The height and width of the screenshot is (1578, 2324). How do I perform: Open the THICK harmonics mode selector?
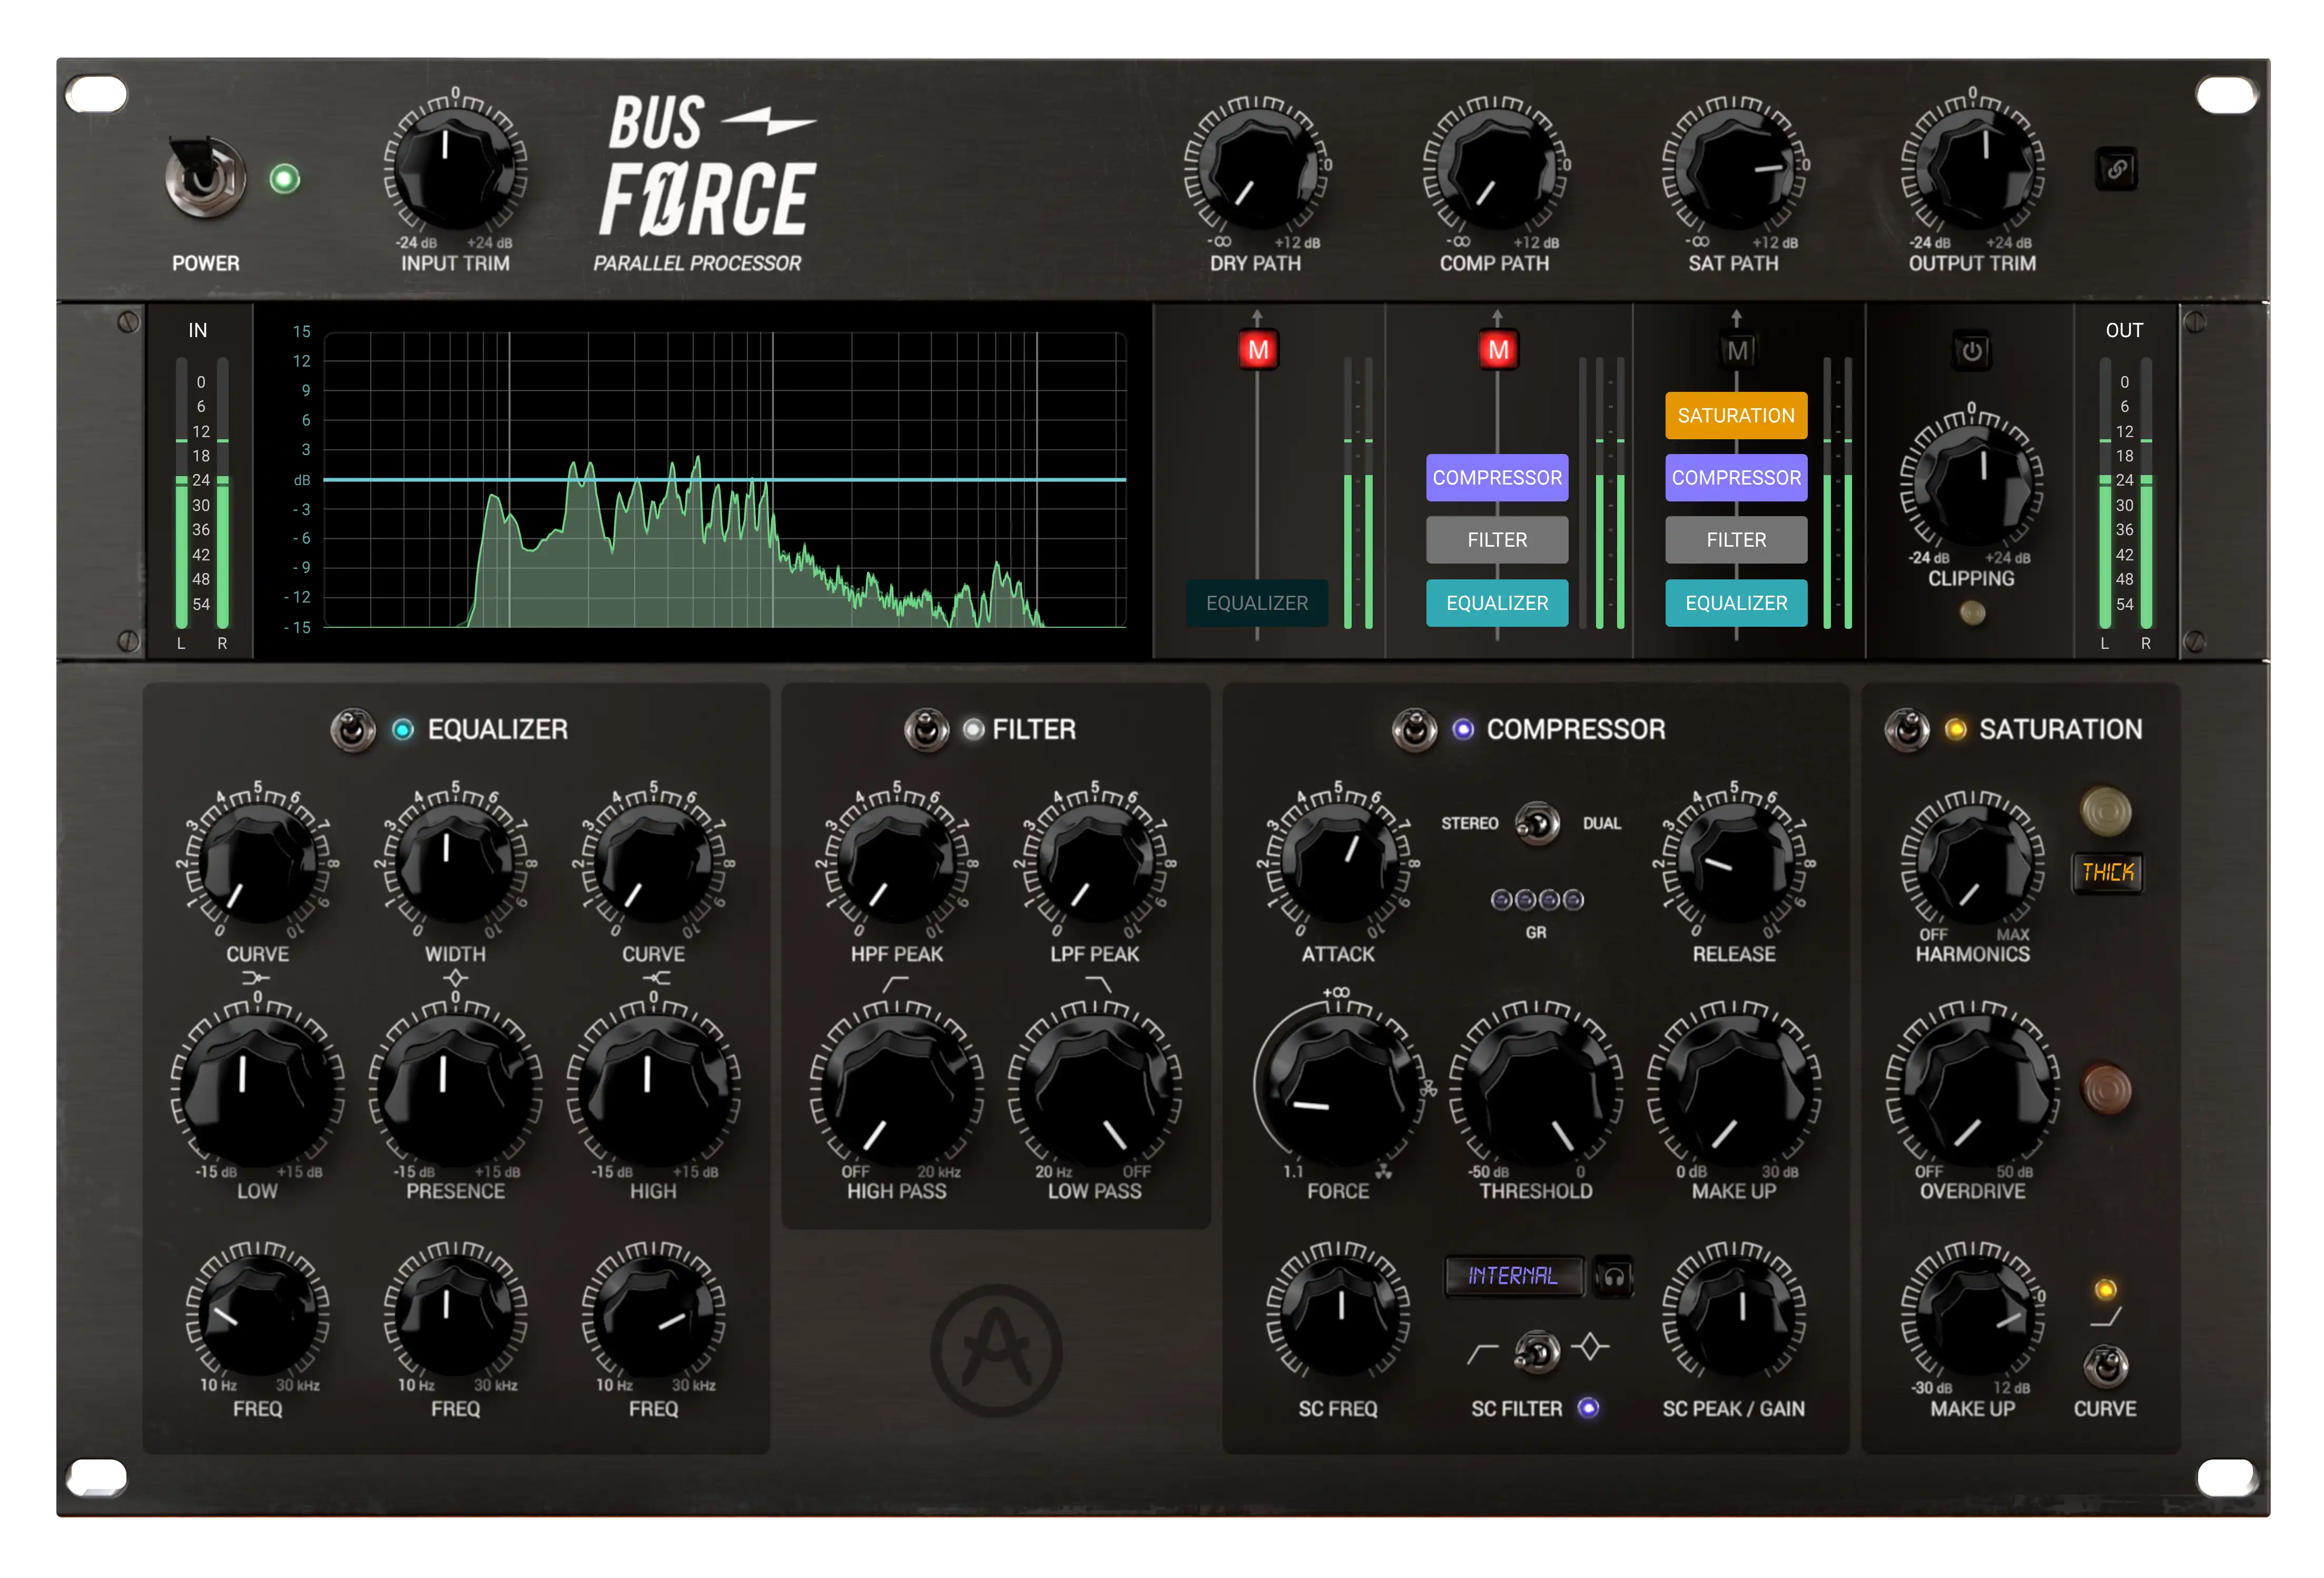[2107, 872]
